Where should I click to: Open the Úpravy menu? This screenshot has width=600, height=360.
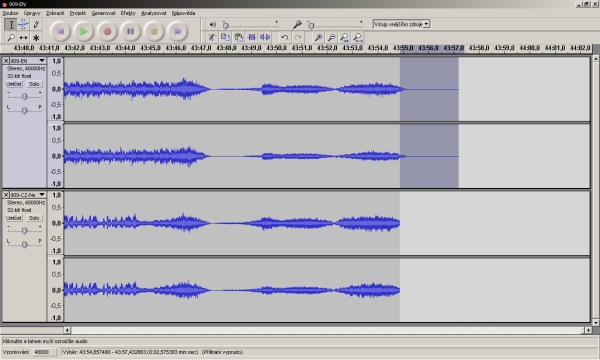point(32,13)
